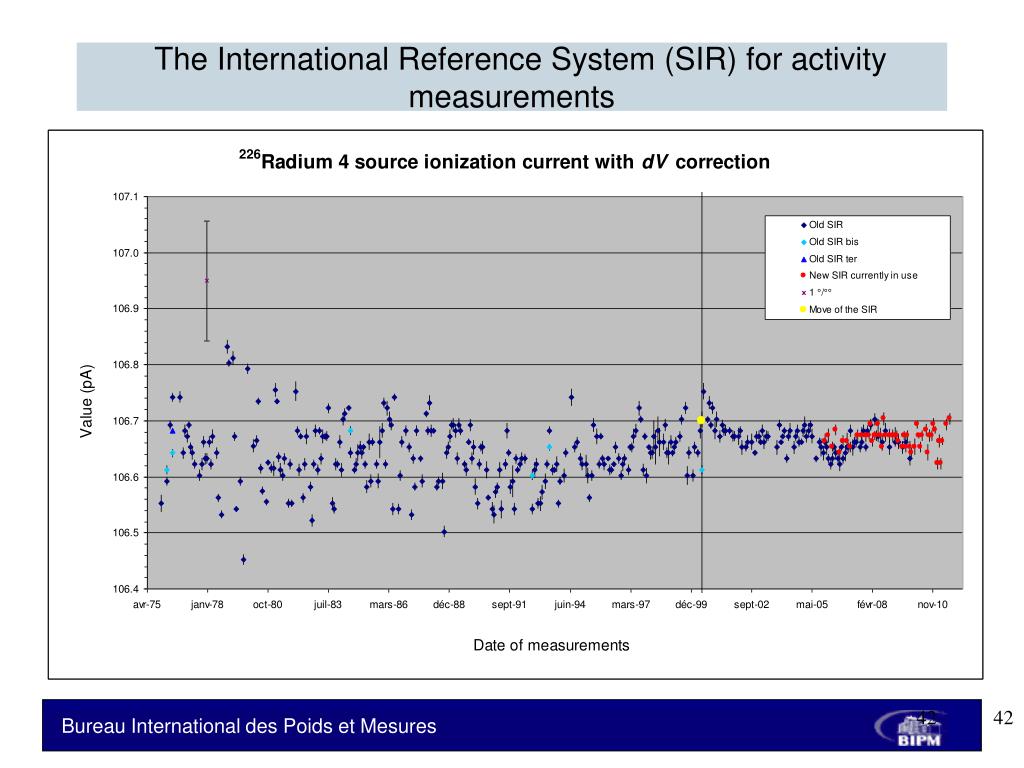Click the BIPM logo in footer

point(911,728)
